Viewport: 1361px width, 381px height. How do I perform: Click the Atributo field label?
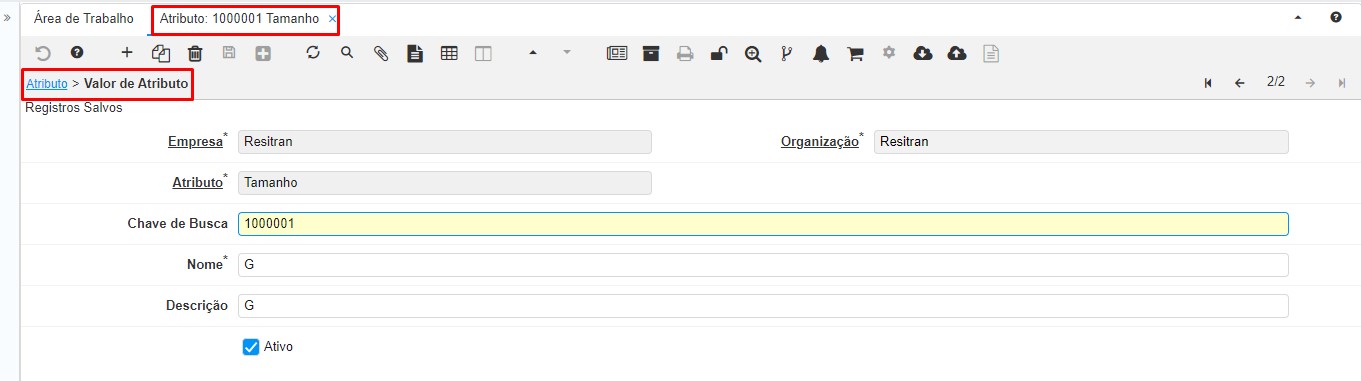[197, 183]
